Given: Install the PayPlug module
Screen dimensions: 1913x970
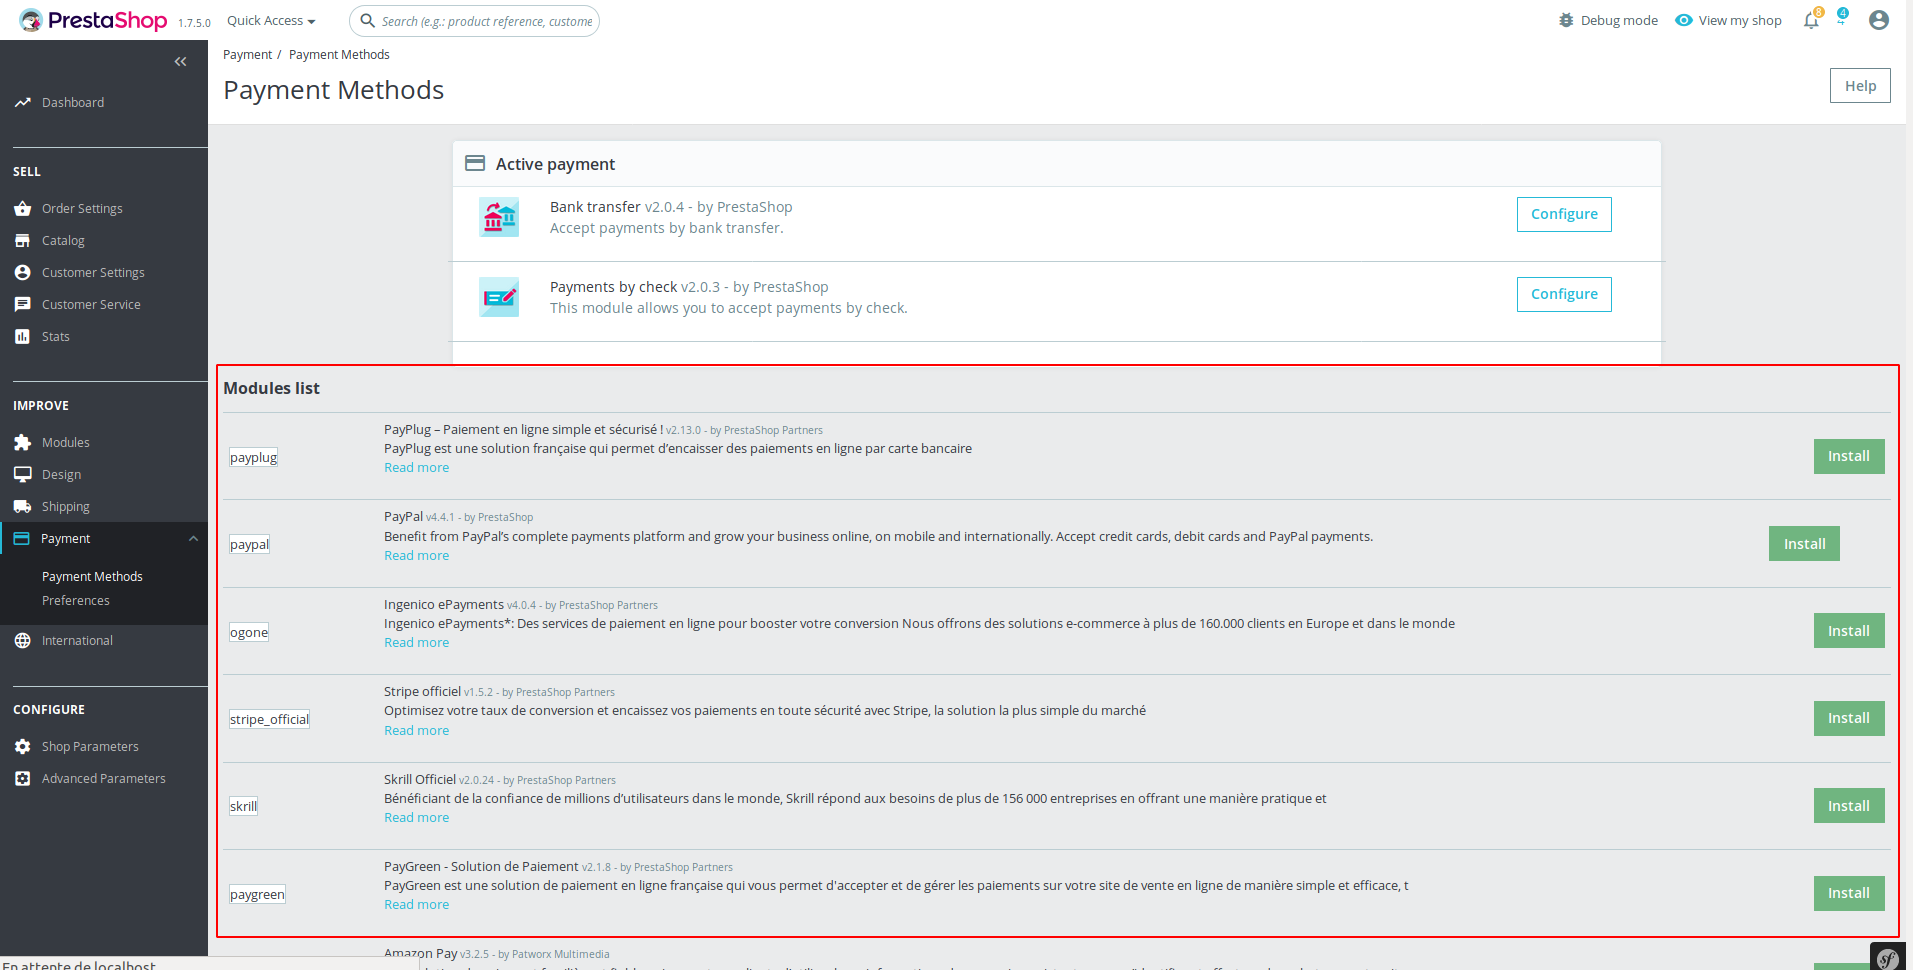Looking at the screenshot, I should pos(1849,456).
